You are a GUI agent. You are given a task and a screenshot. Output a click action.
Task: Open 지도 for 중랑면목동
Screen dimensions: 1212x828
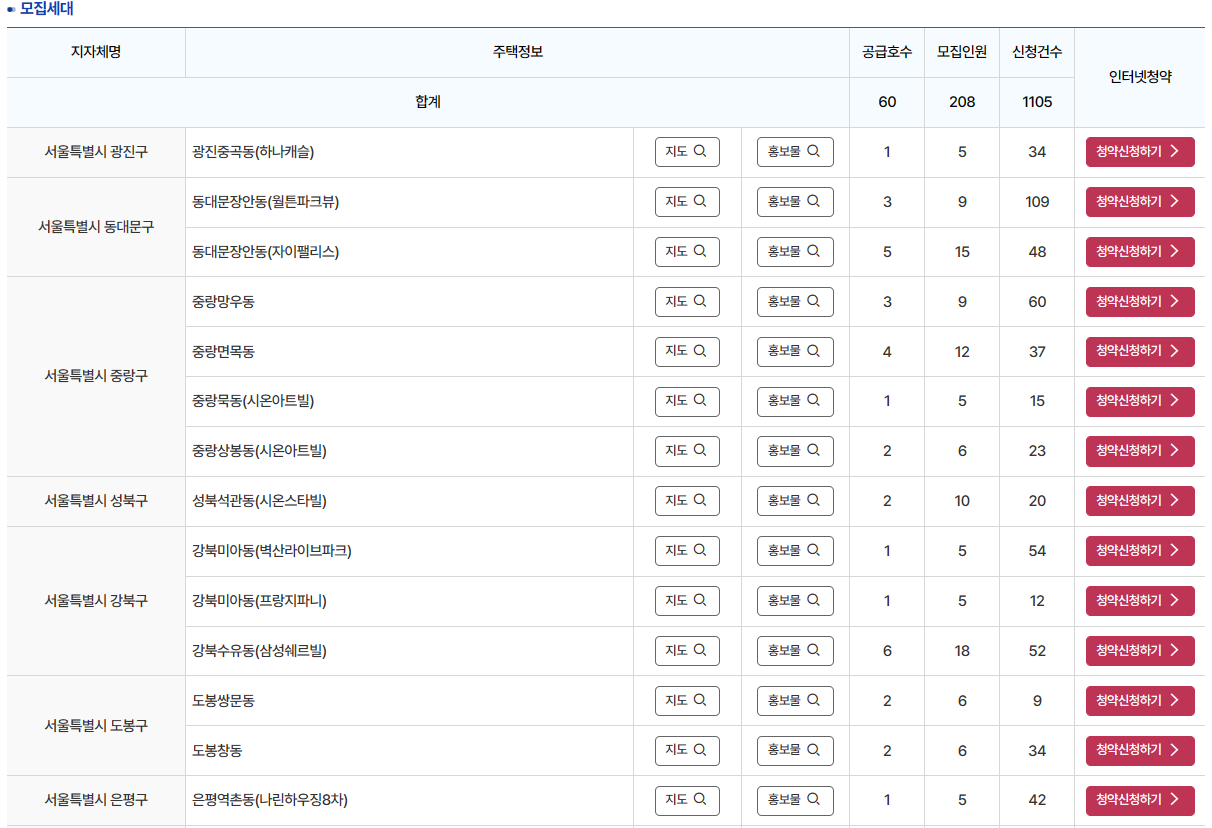pos(687,352)
